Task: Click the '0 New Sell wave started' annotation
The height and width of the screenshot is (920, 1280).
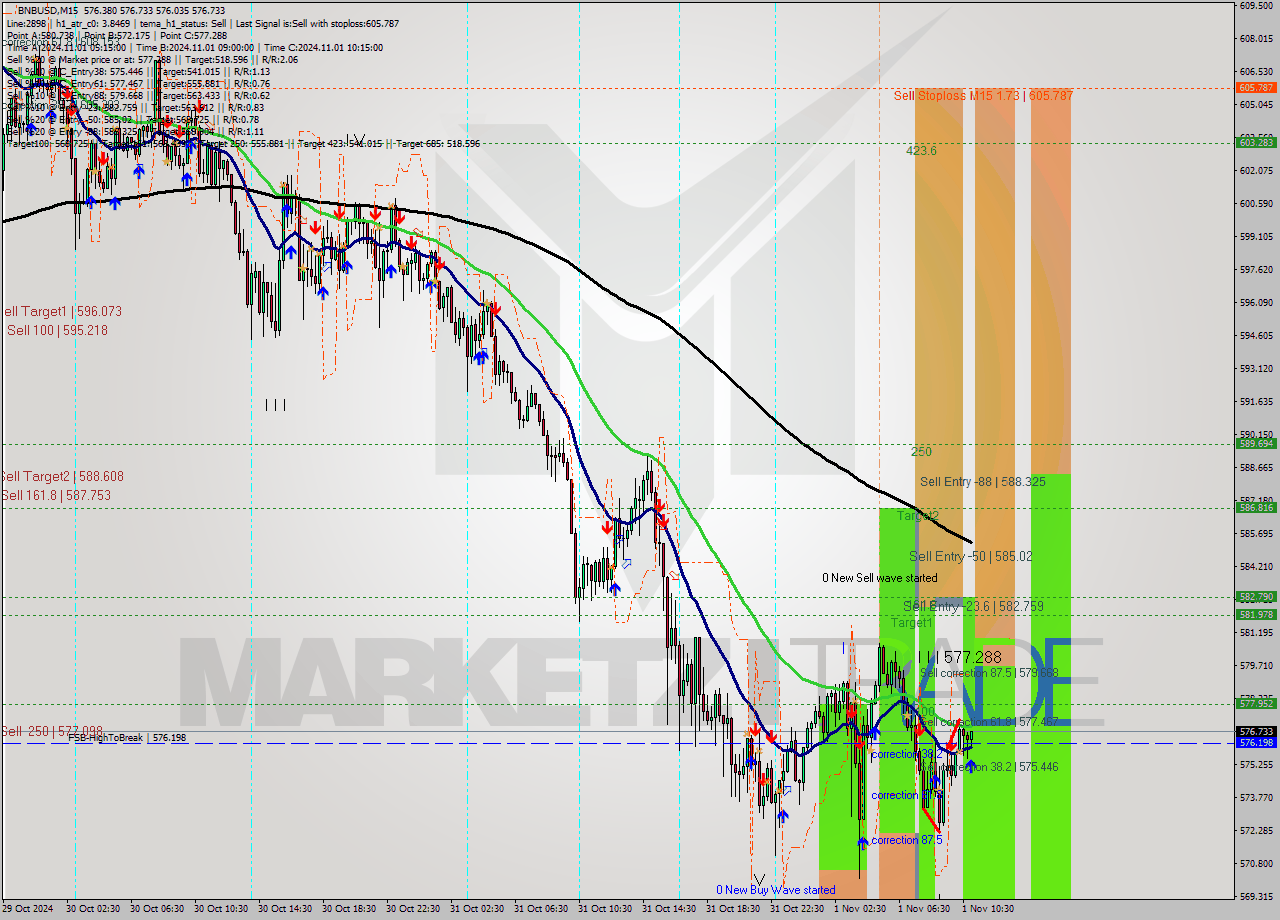Action: [880, 578]
